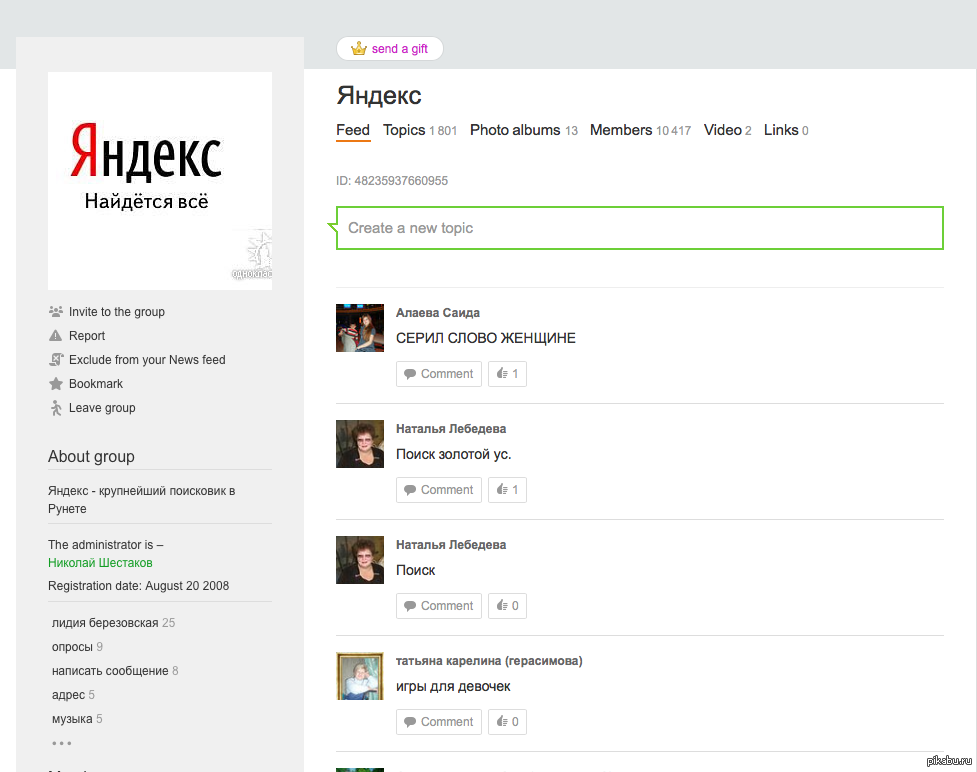Viewport: 977px width, 772px height.
Task: Open Алаева Саида's name link
Action: tap(438, 313)
